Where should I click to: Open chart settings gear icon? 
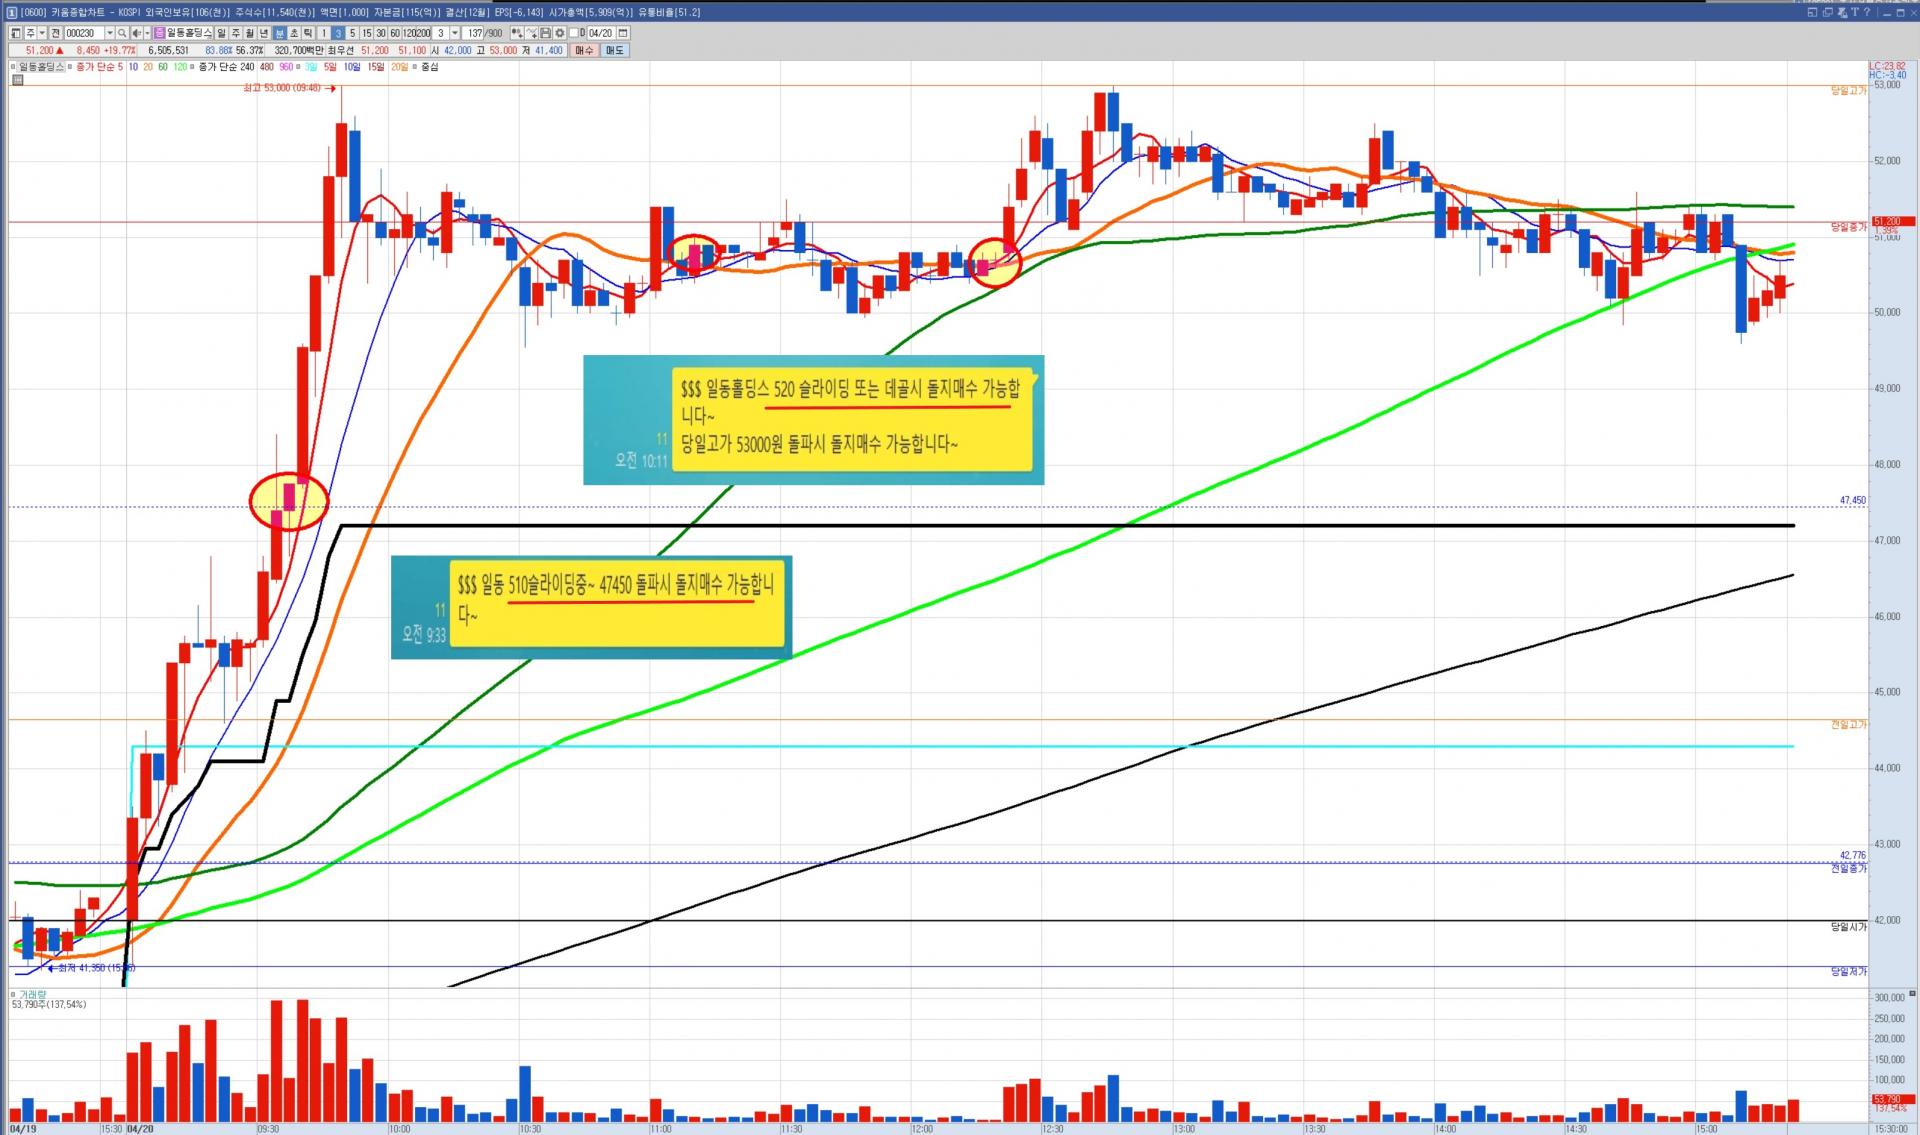coord(560,33)
